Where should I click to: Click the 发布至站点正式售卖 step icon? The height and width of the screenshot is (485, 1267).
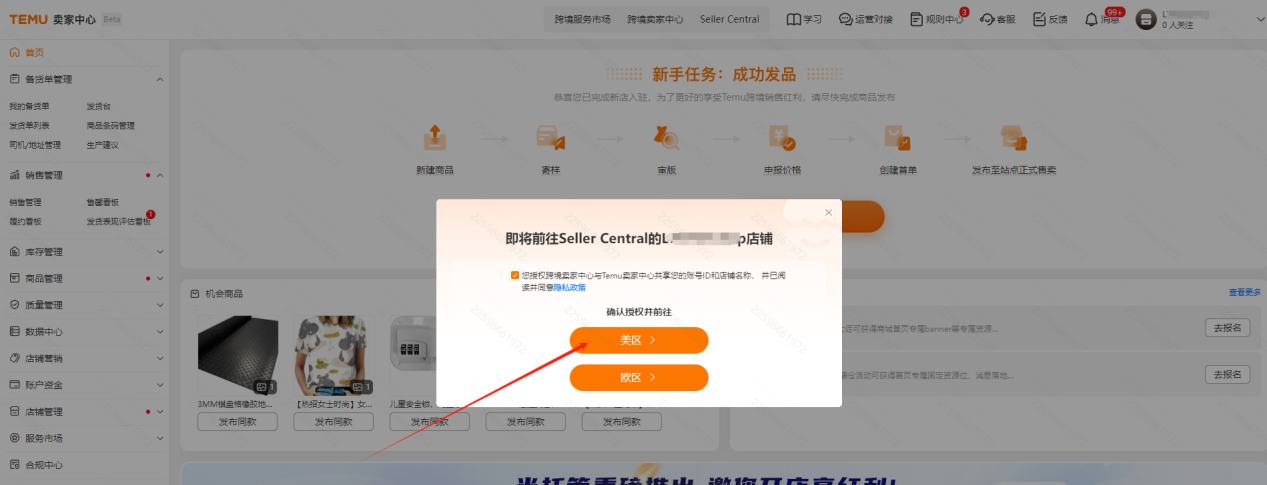pyautogui.click(x=1013, y=137)
